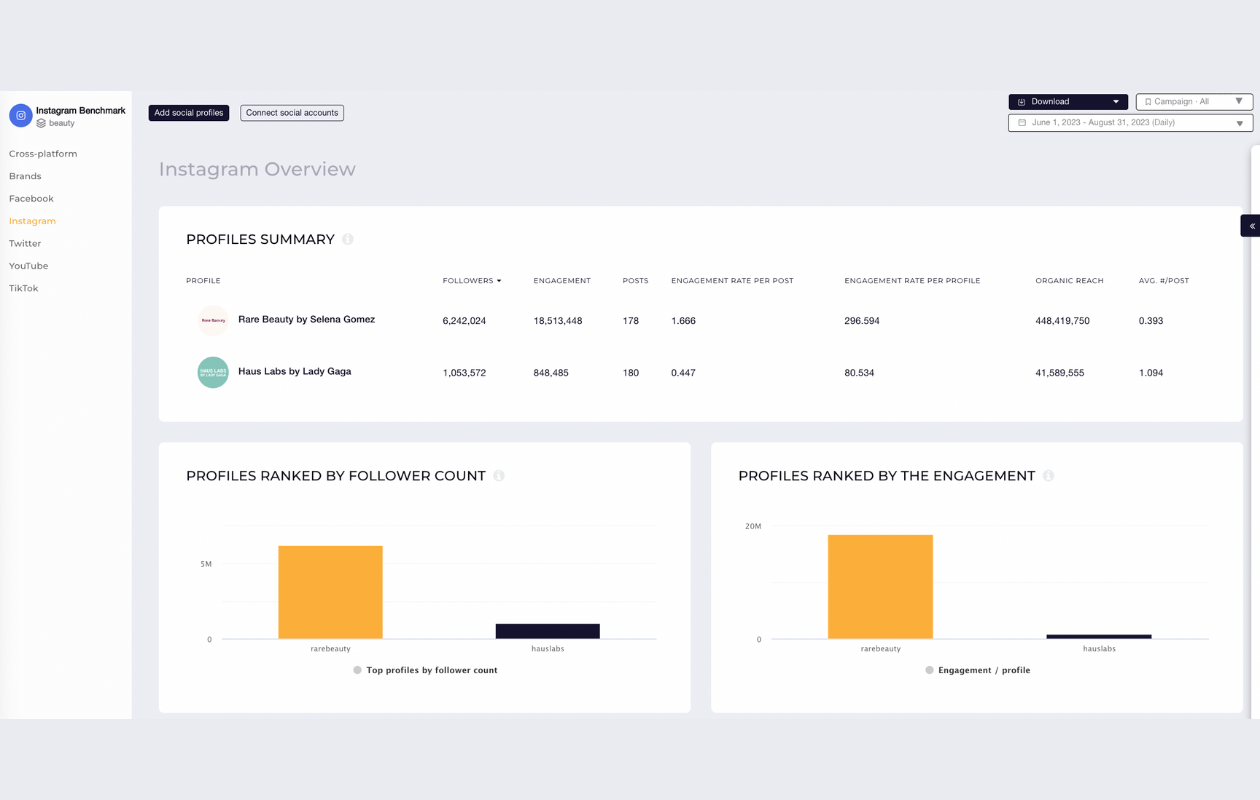Click the Add social profiles button
The height and width of the screenshot is (800, 1260).
point(189,113)
